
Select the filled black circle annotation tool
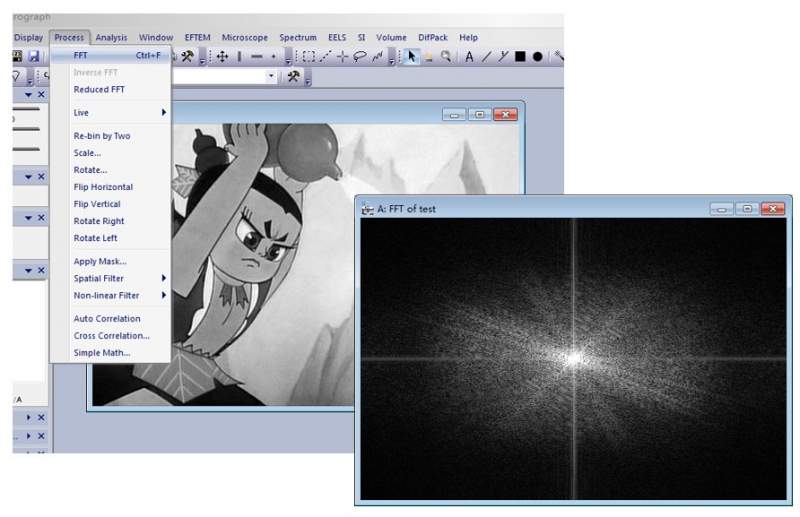(537, 57)
